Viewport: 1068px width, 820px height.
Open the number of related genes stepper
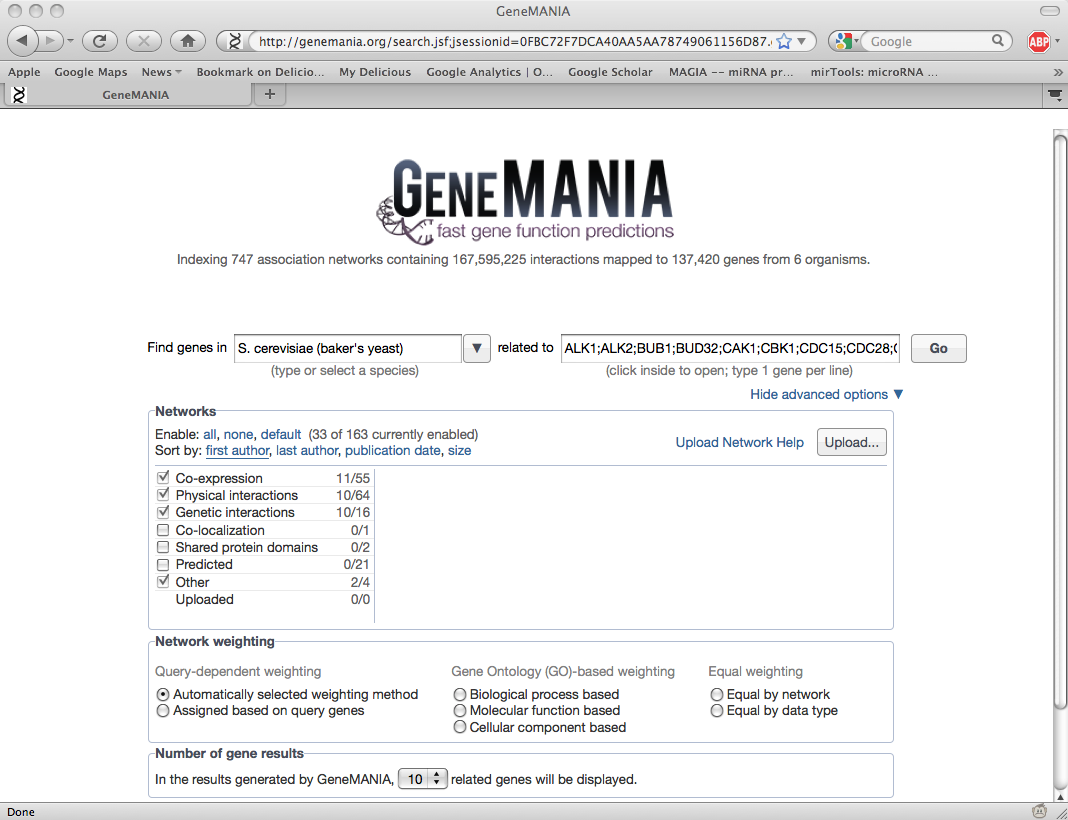pos(424,779)
